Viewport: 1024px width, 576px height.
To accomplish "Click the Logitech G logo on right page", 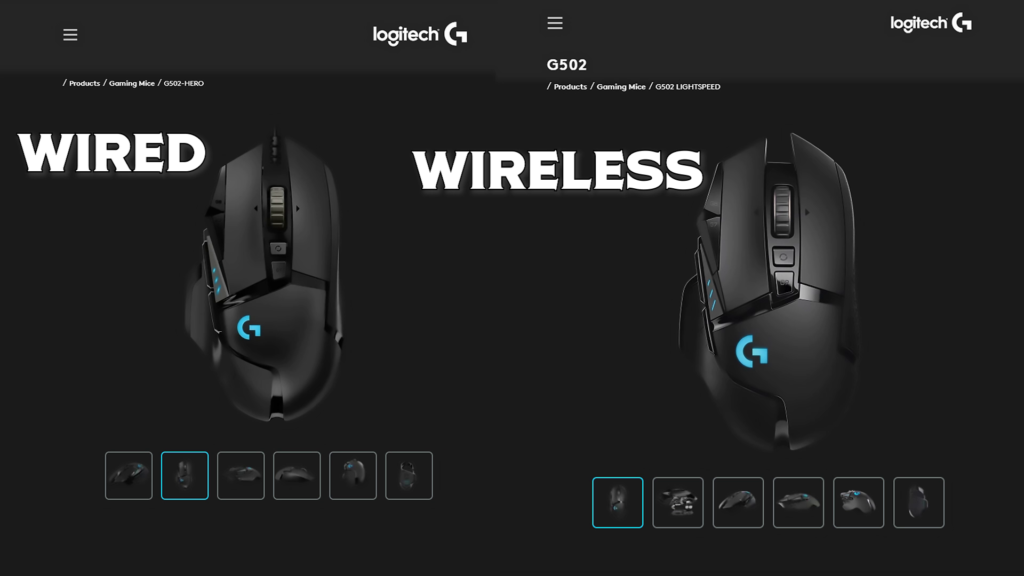I will point(931,23).
